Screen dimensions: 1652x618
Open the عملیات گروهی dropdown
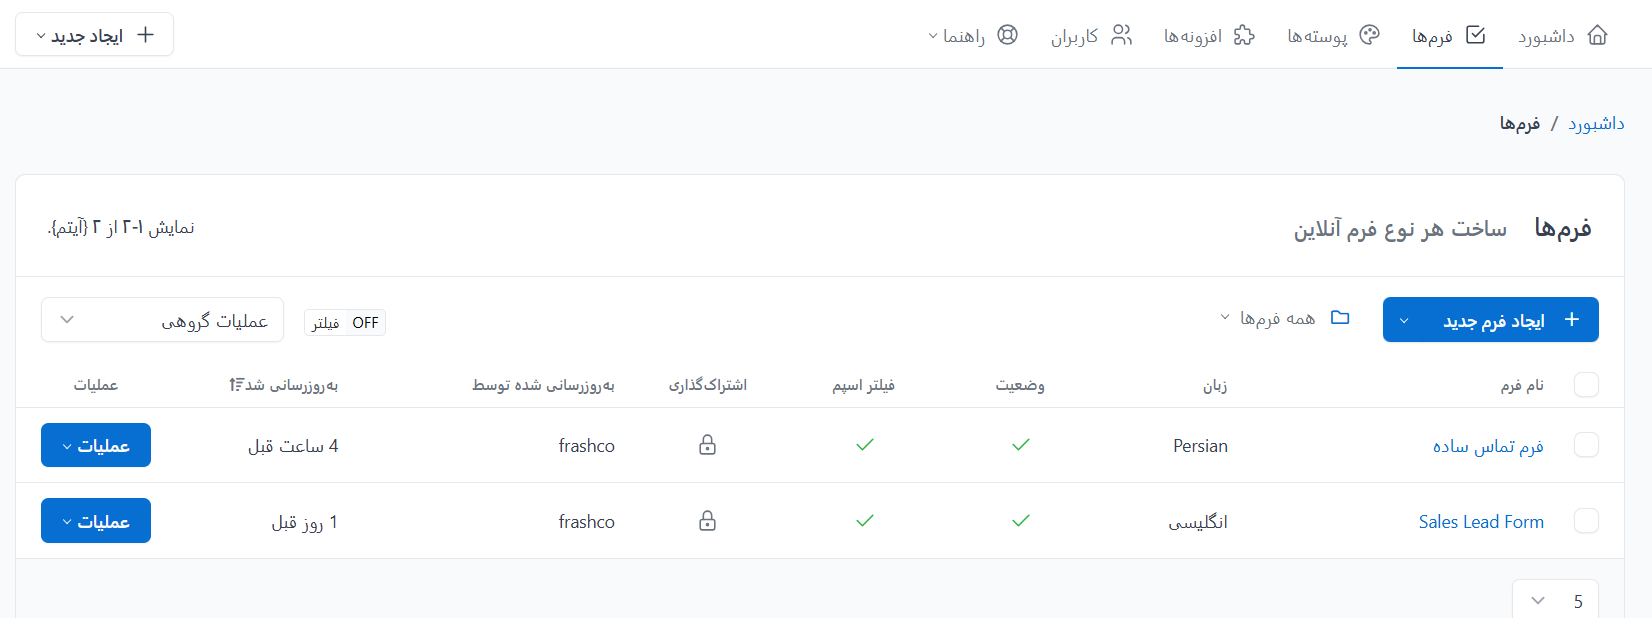click(x=162, y=320)
